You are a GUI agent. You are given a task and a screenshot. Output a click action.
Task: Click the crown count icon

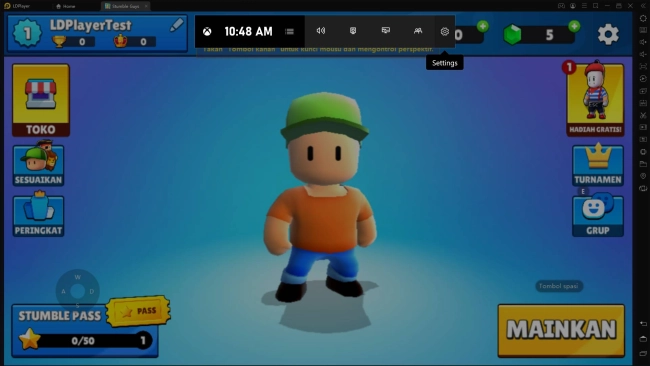(x=121, y=41)
